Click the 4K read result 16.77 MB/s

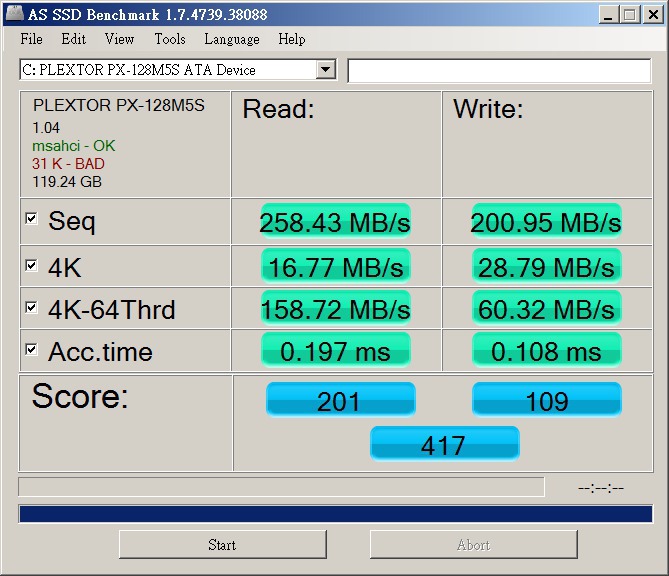point(335,266)
